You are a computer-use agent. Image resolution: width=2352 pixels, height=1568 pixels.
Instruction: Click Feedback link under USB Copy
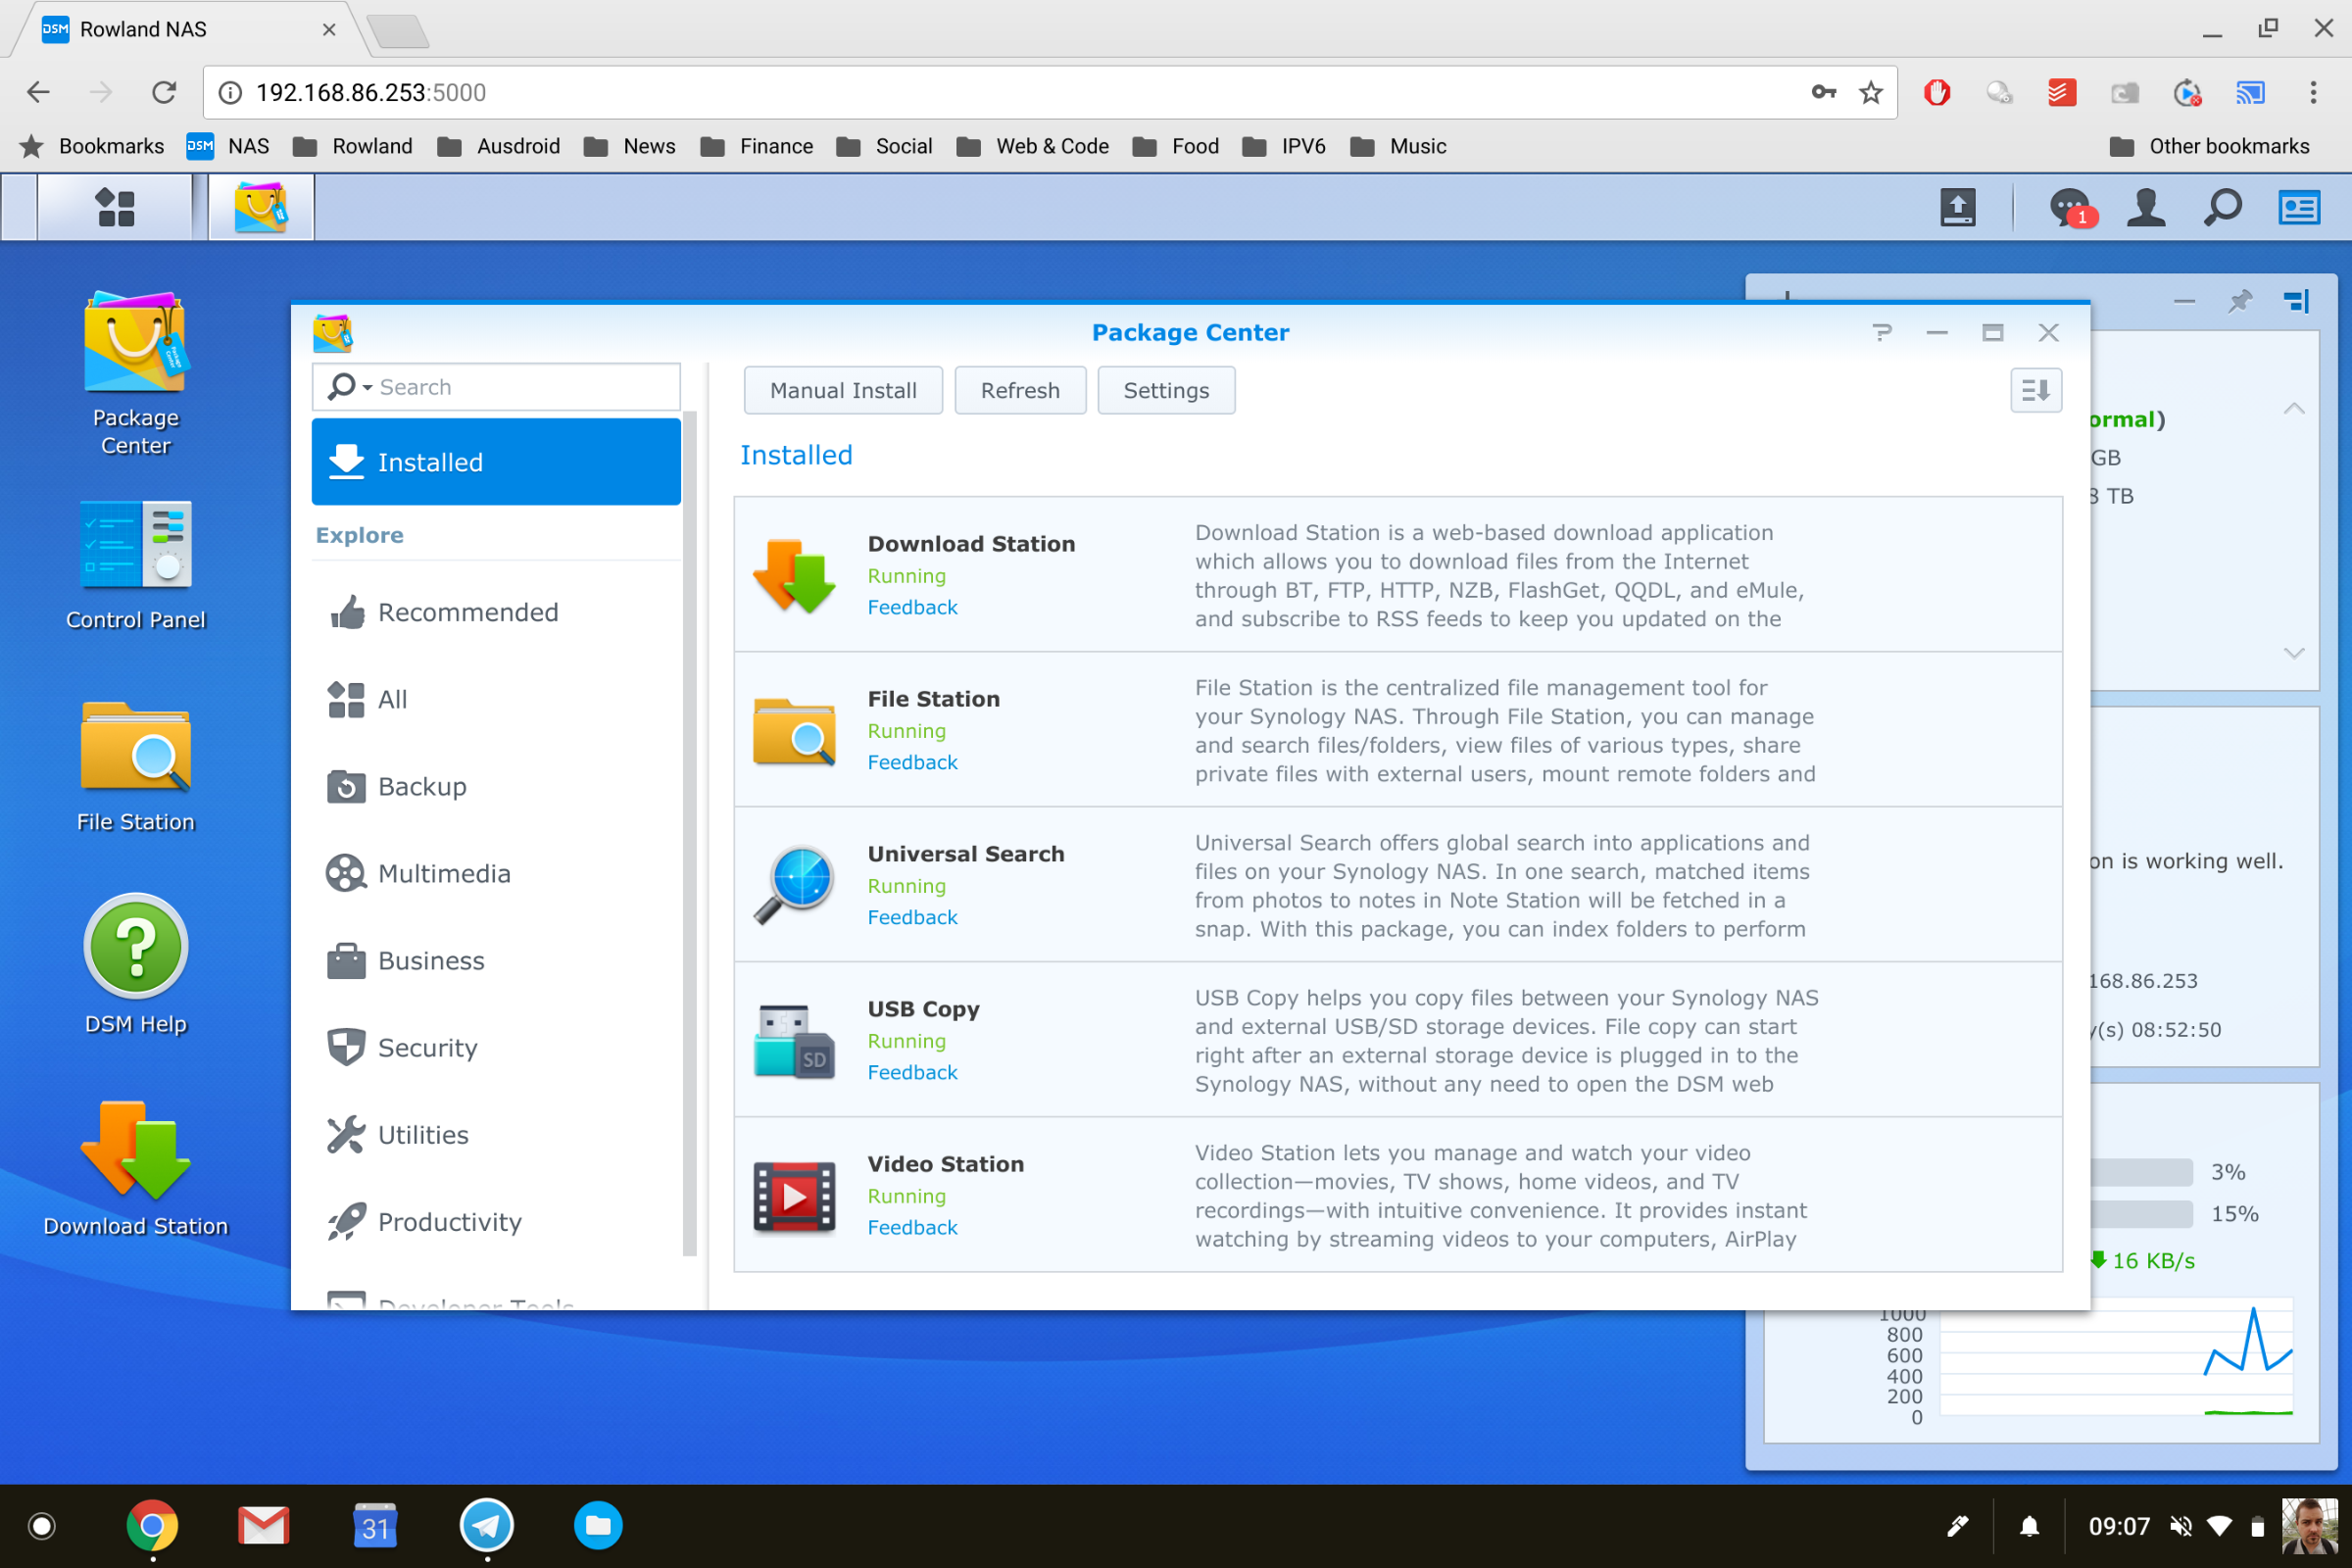912,1072
